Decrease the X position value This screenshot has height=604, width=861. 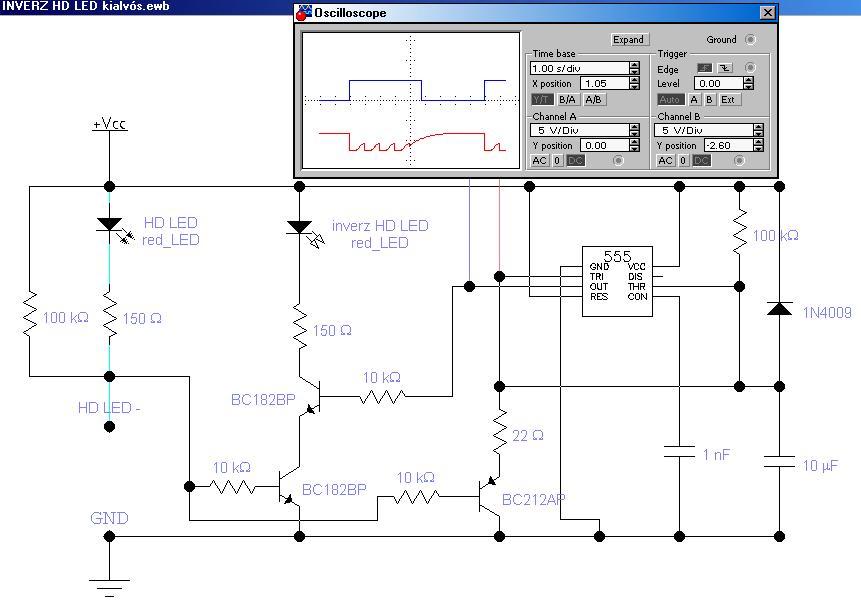click(634, 87)
